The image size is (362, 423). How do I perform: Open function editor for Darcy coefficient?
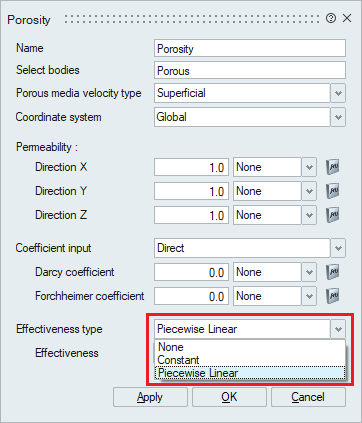pyautogui.click(x=332, y=272)
